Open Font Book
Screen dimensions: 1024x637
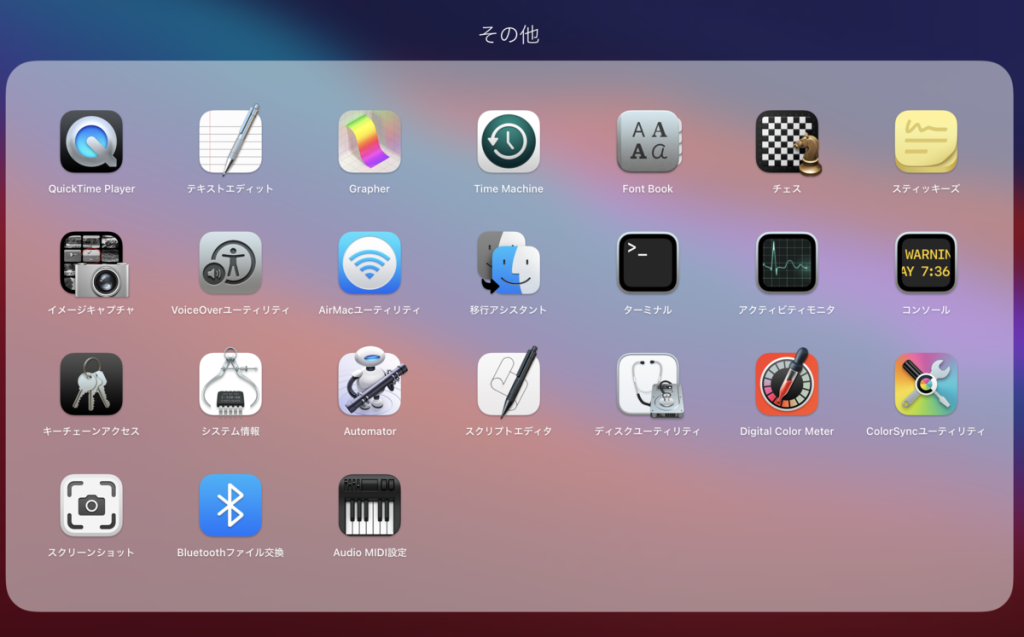coord(647,142)
